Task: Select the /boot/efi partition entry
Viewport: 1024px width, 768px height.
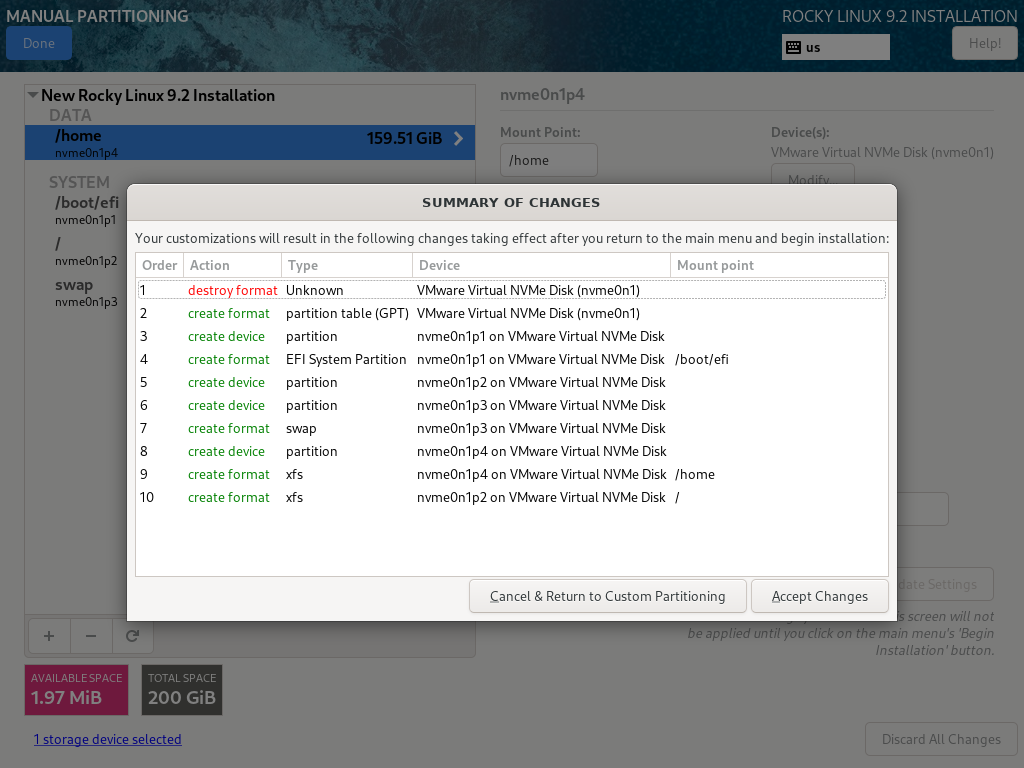Action: click(87, 210)
